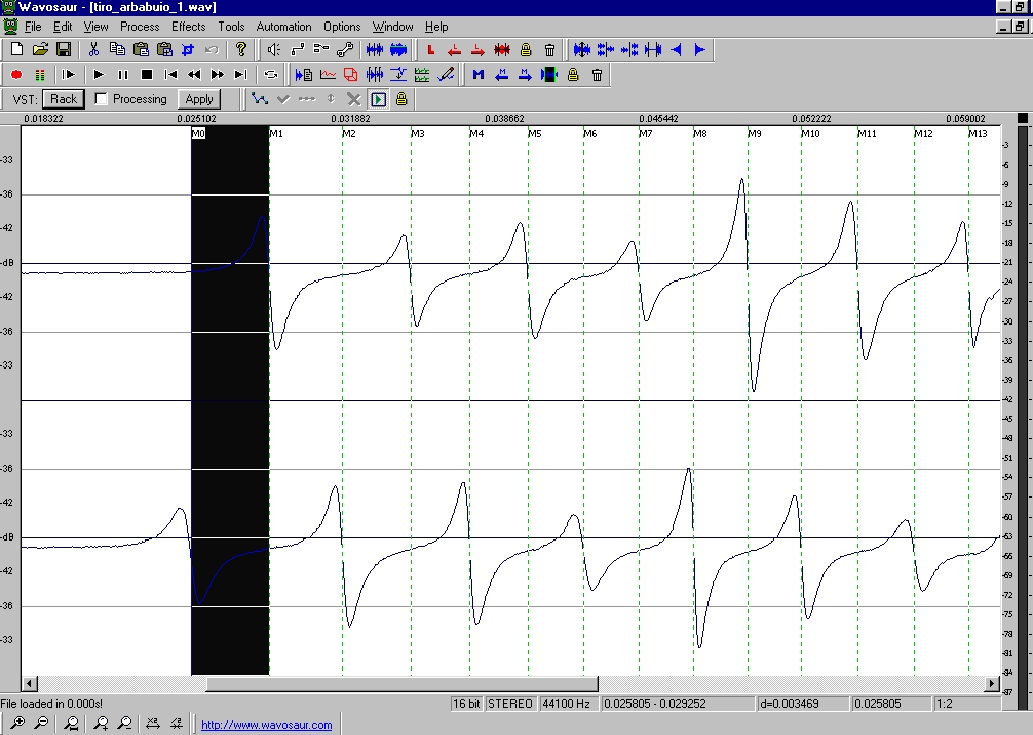Viewport: 1033px width, 735px height.
Task: Go to previous marker with left M arrow
Action: [x=502, y=74]
